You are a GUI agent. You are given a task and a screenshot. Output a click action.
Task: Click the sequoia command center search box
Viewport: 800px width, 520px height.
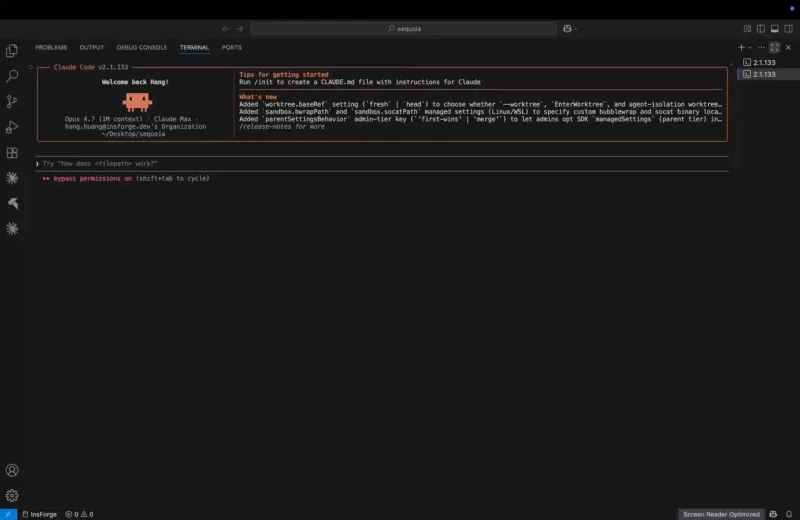click(x=403, y=29)
